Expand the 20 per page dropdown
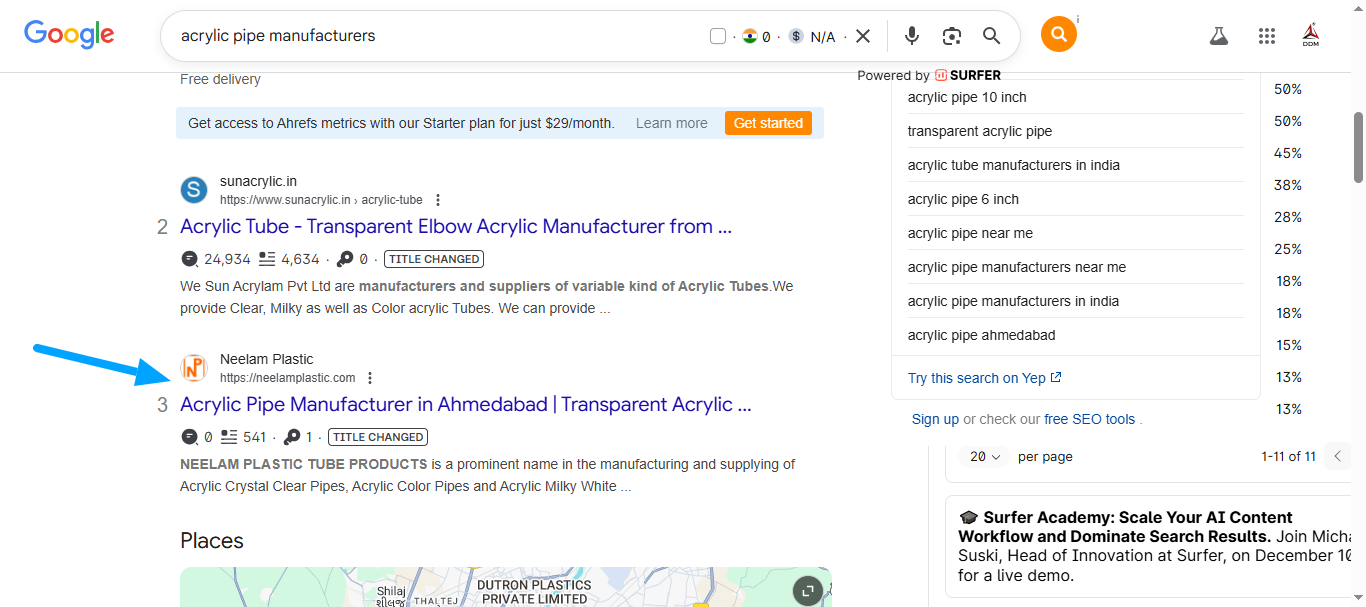Screen dimensions: 1366x607 (x=985, y=456)
